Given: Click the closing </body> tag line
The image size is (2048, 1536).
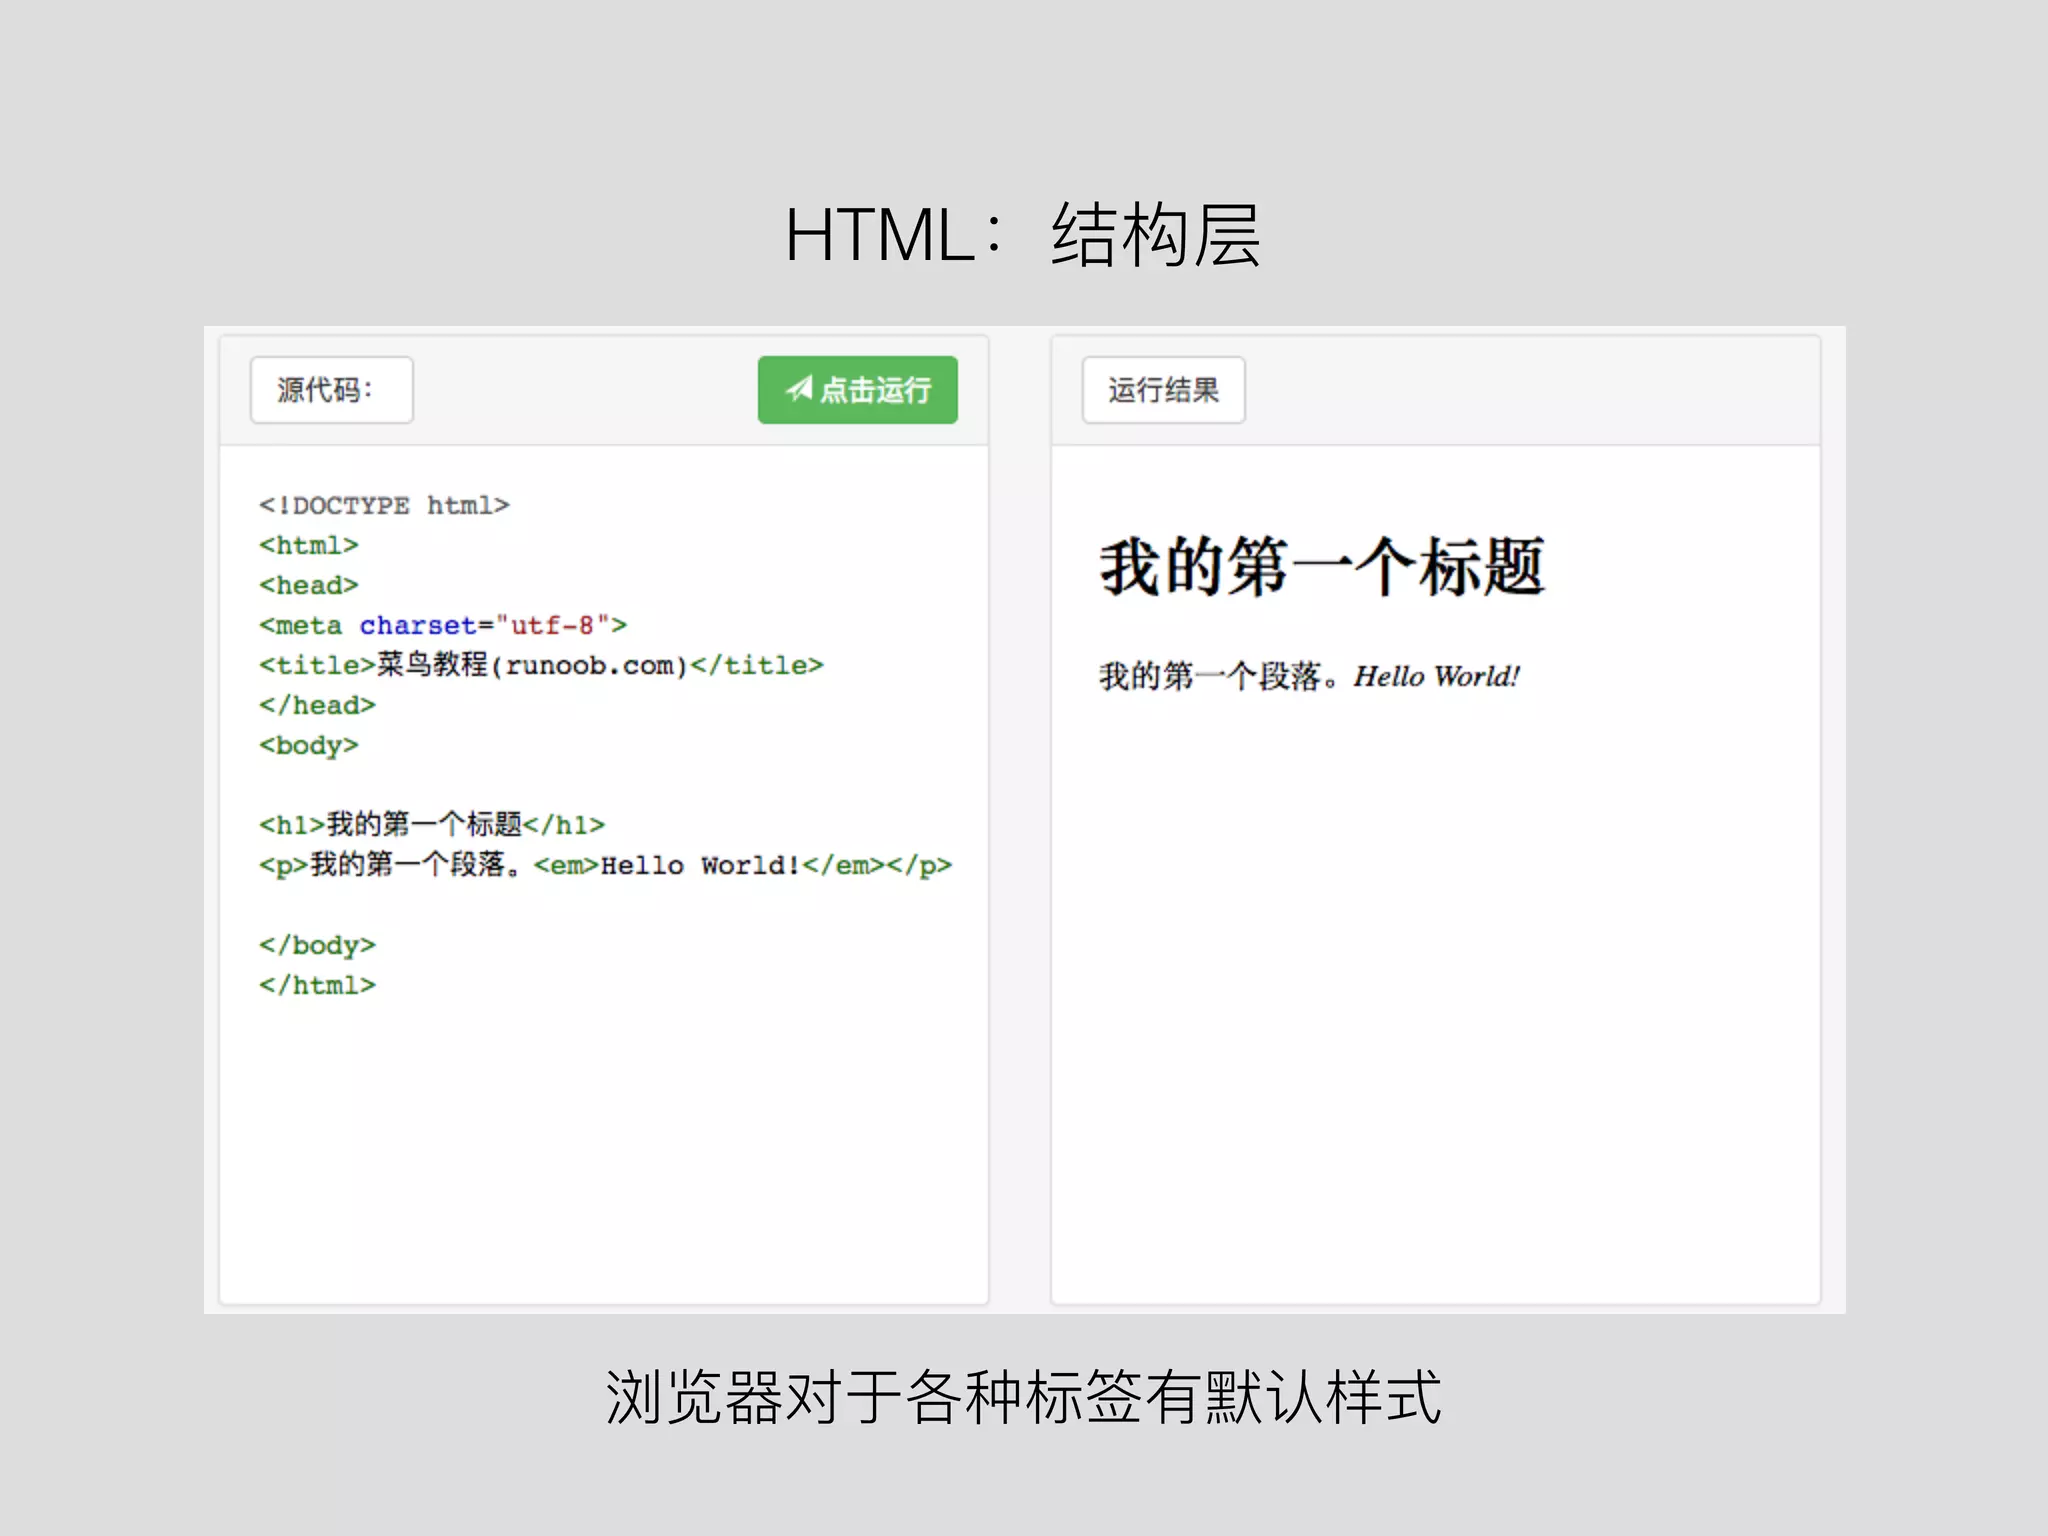Looking at the screenshot, I should [x=317, y=946].
